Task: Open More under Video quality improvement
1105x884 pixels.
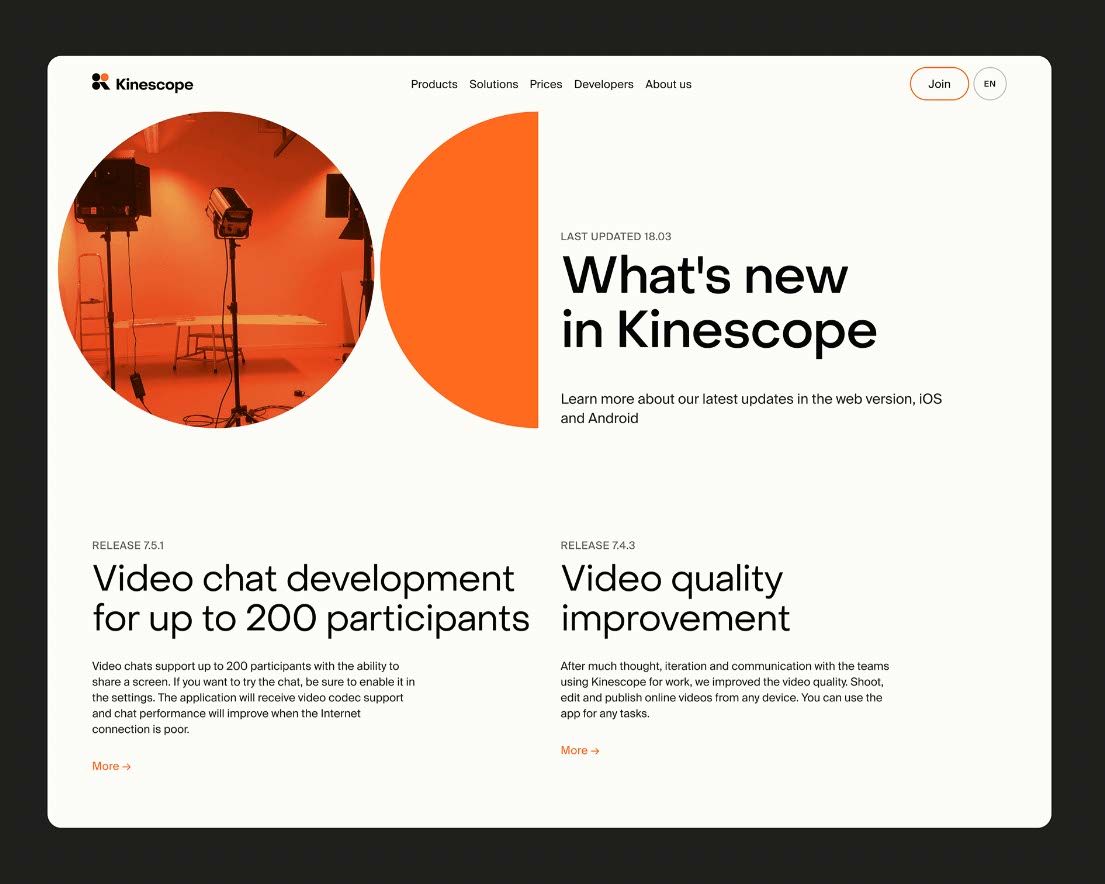Action: coord(580,751)
